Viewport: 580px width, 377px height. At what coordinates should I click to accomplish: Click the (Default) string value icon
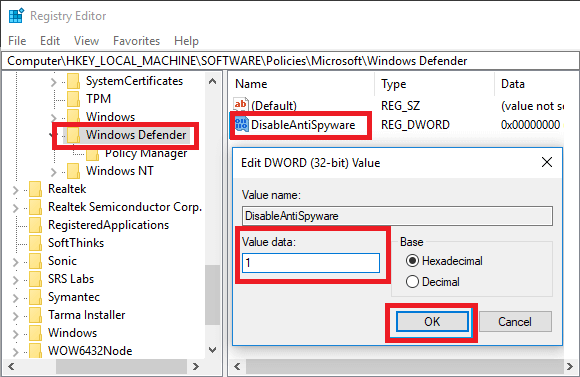click(x=240, y=105)
